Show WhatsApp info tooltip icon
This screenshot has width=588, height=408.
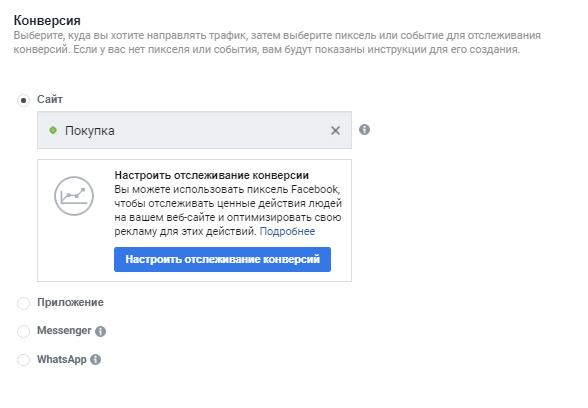[96, 360]
